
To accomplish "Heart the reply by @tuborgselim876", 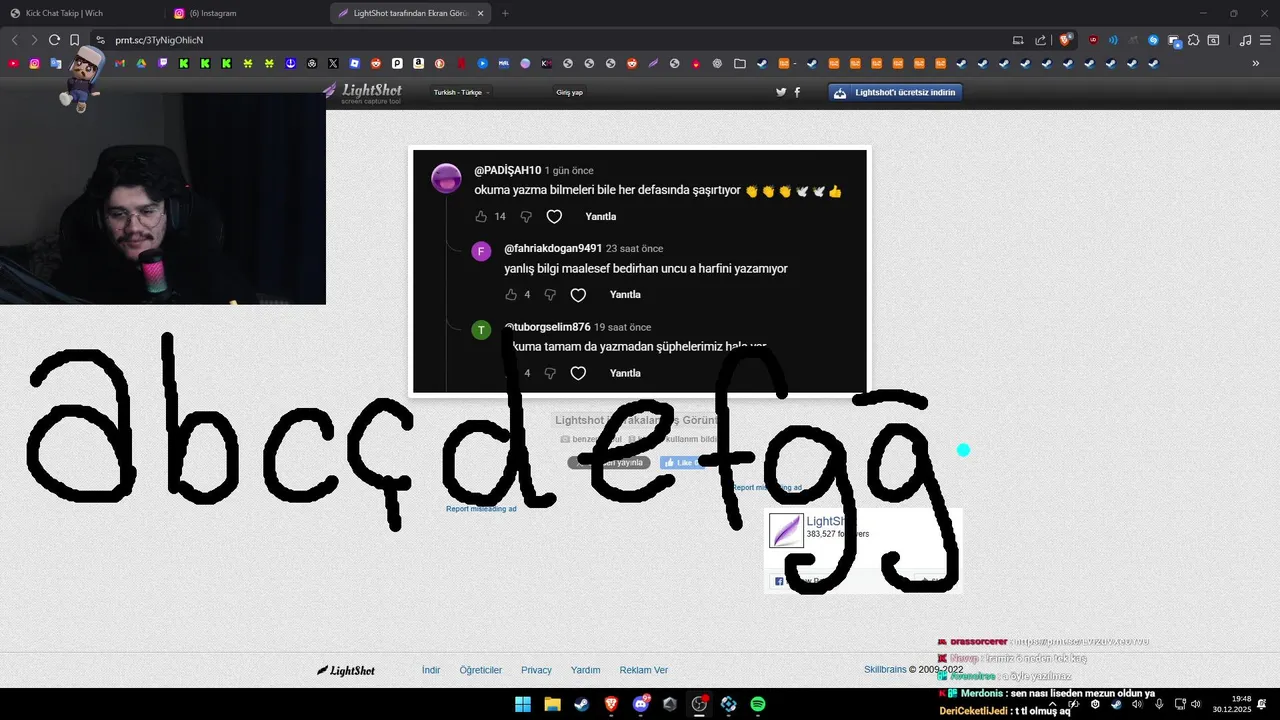I will (x=578, y=373).
